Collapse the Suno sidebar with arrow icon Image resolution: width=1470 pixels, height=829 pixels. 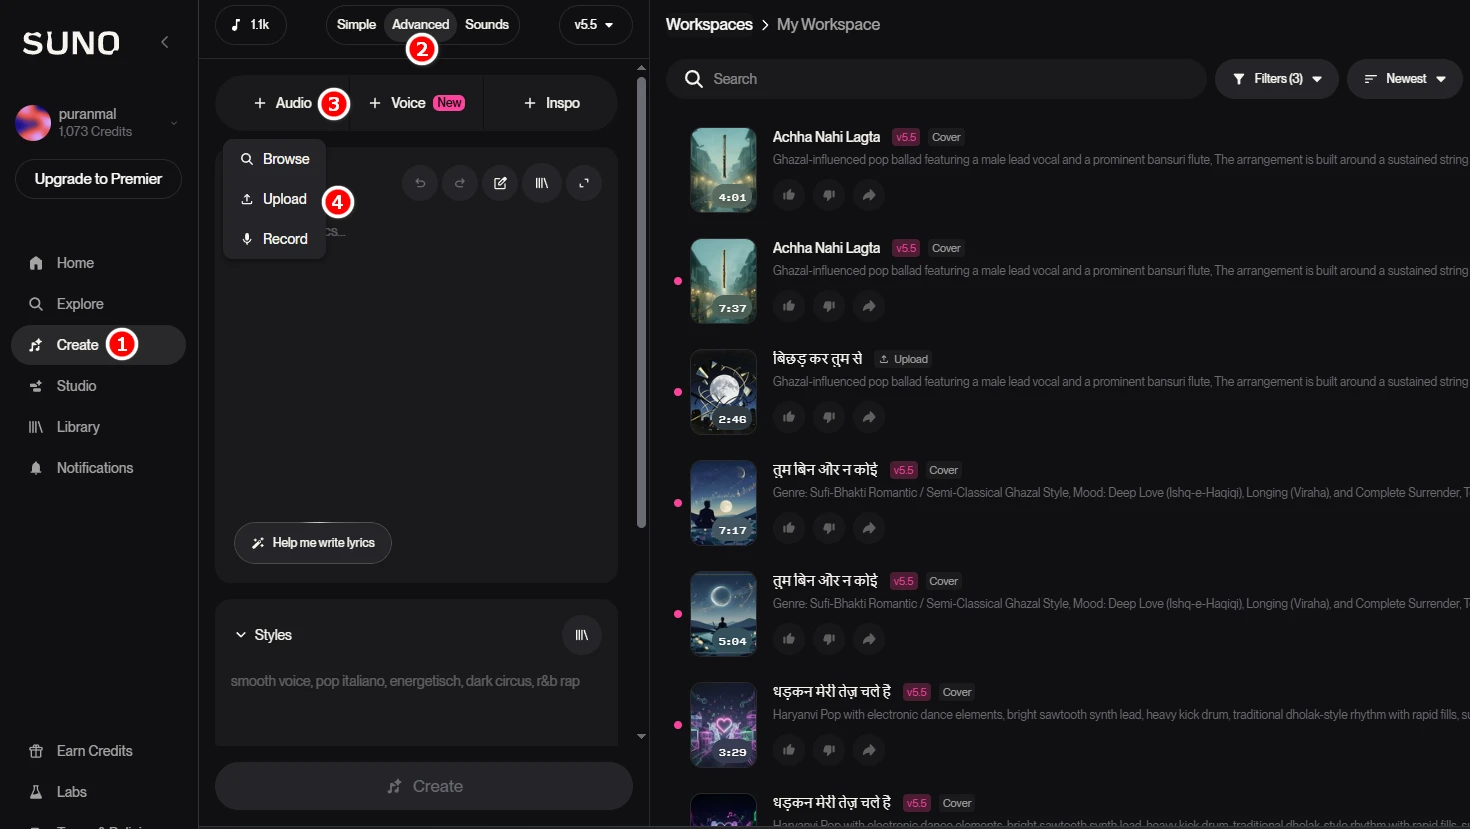point(165,42)
